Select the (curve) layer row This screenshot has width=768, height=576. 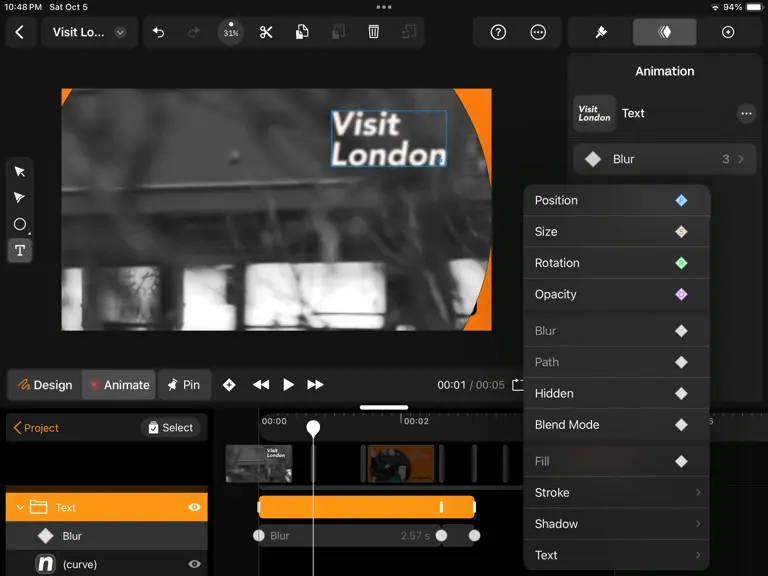(107, 564)
